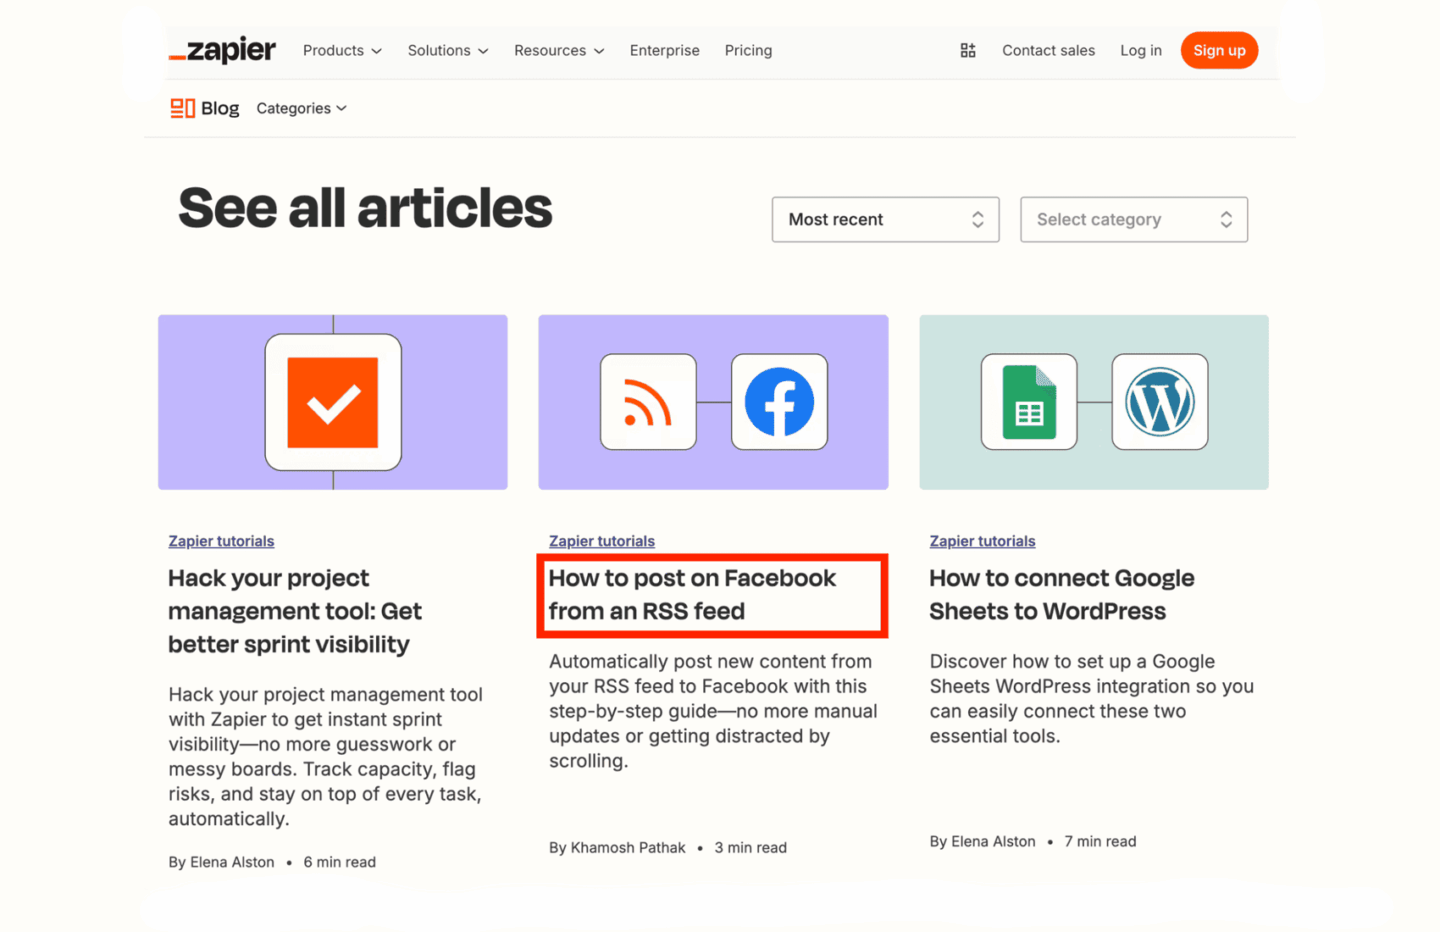
Task: Click description starting 'Discover how to set up'
Action: (x=1091, y=698)
